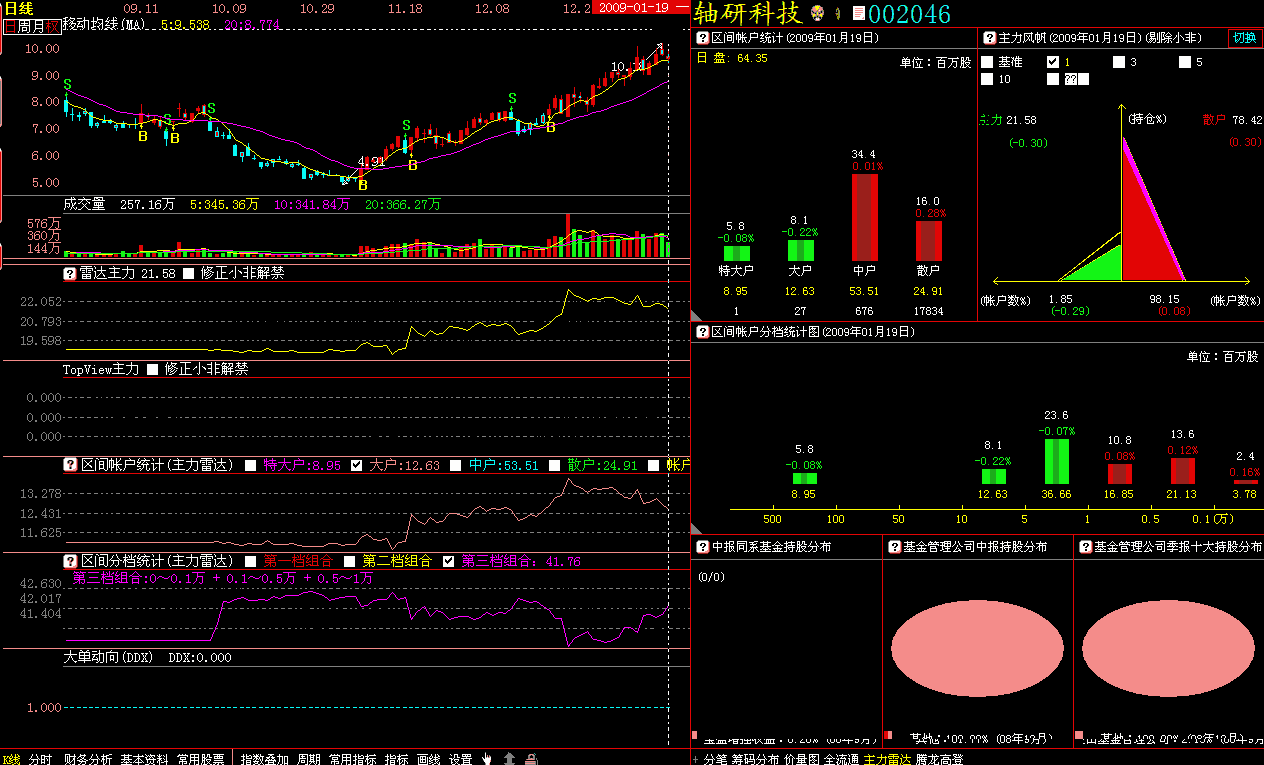Toggle the 权 adjustment option
The width and height of the screenshot is (1264, 765).
(x=52, y=27)
